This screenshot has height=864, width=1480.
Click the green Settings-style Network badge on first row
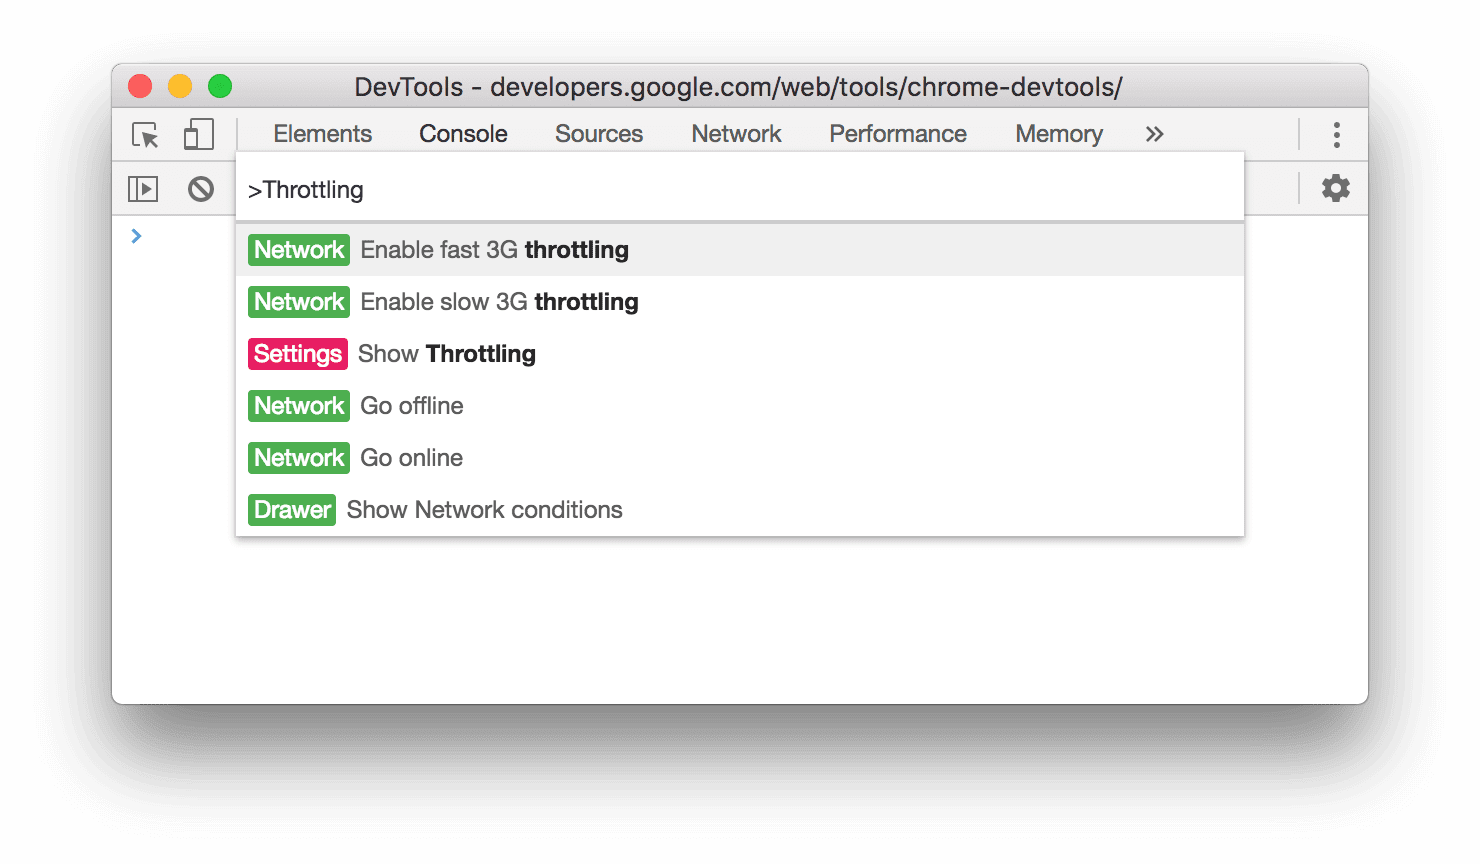pos(298,250)
